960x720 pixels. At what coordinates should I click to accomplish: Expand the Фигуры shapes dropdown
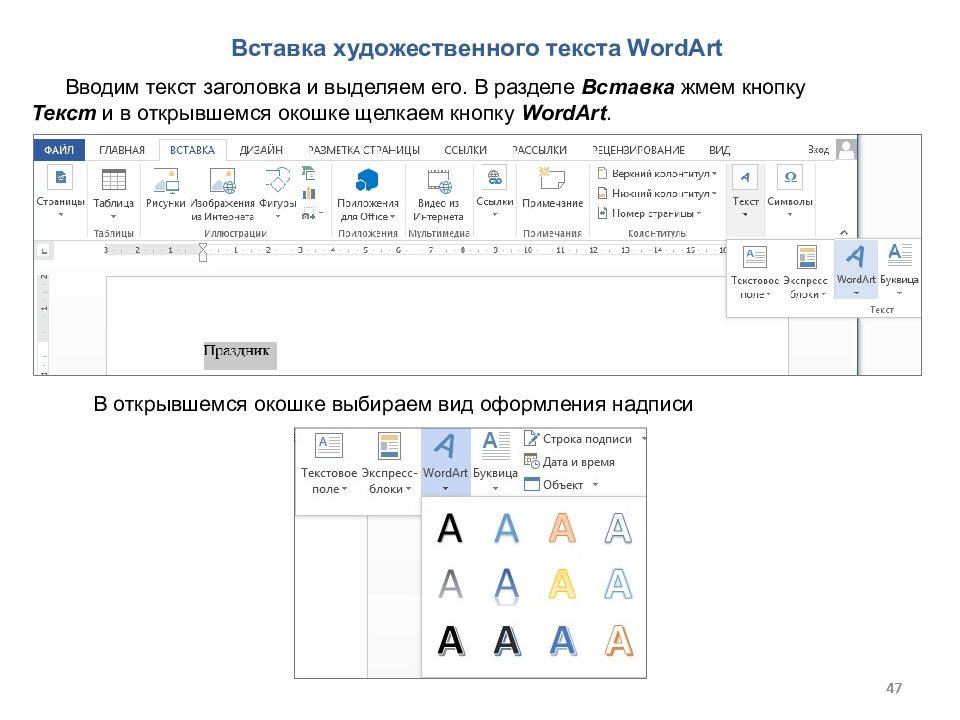click(277, 192)
